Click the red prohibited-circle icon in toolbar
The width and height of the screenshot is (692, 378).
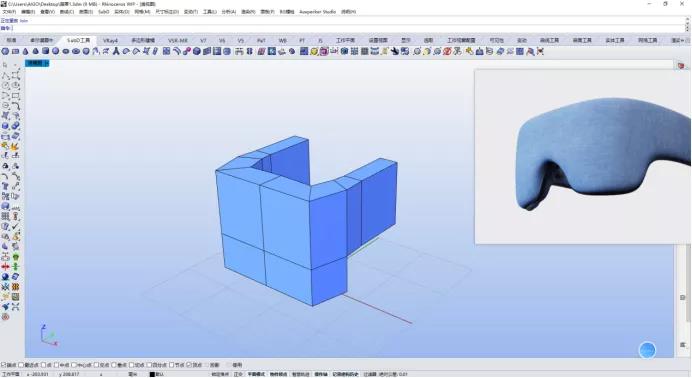click(447, 51)
